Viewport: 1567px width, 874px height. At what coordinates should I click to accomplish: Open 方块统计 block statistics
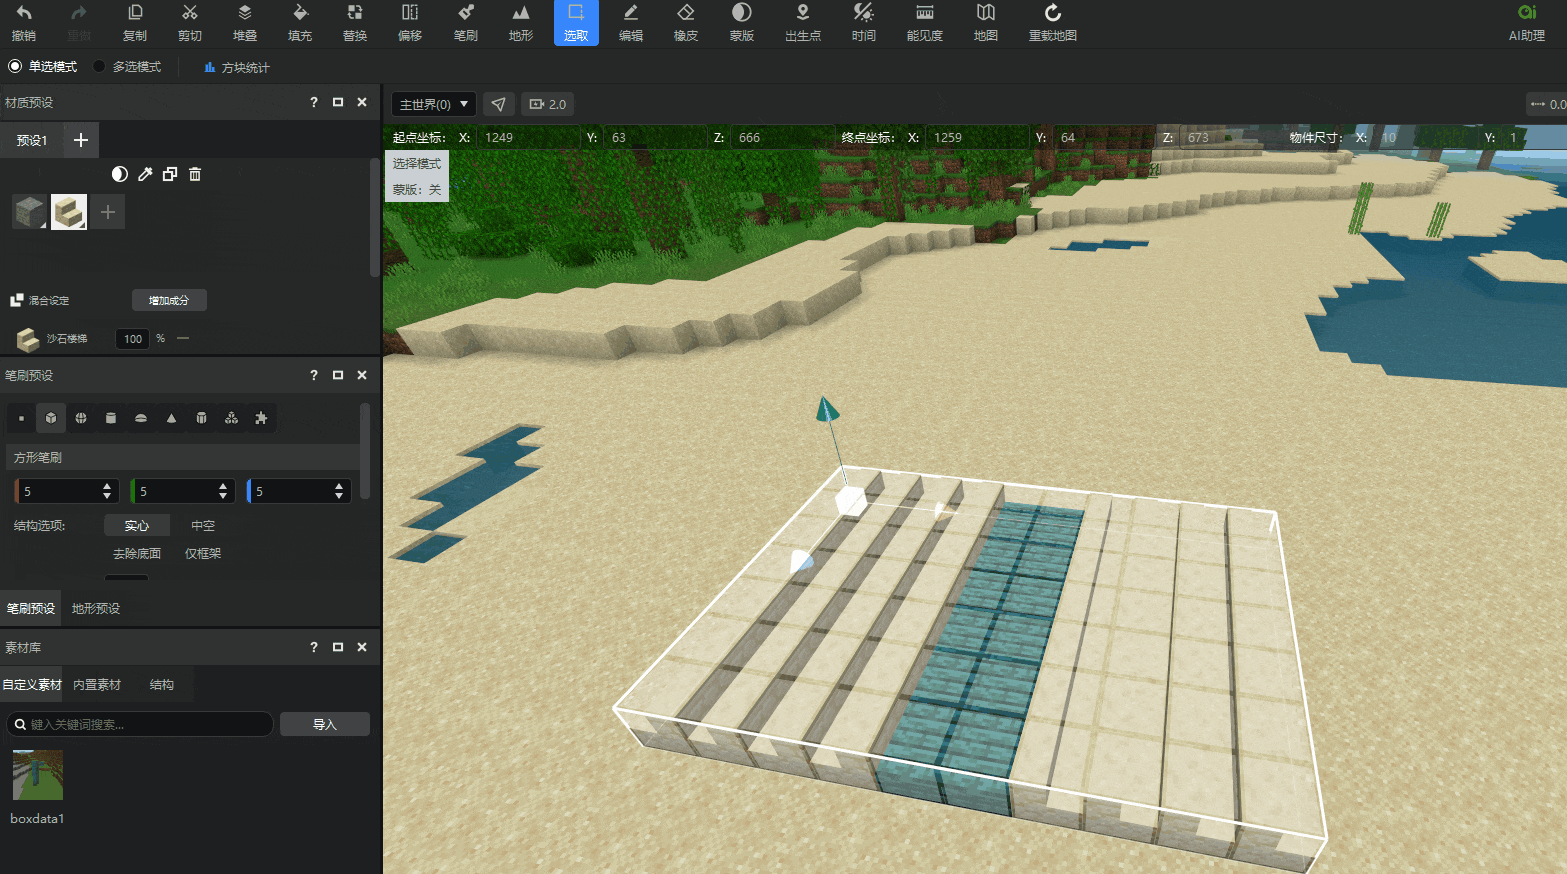[x=237, y=67]
